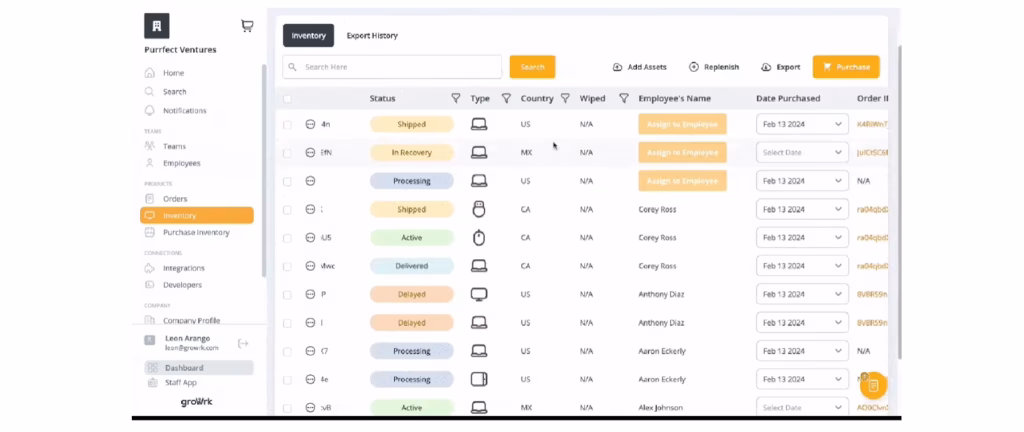Click the logout icon beside Leon Arango
The height and width of the screenshot is (432, 1024).
pos(242,343)
